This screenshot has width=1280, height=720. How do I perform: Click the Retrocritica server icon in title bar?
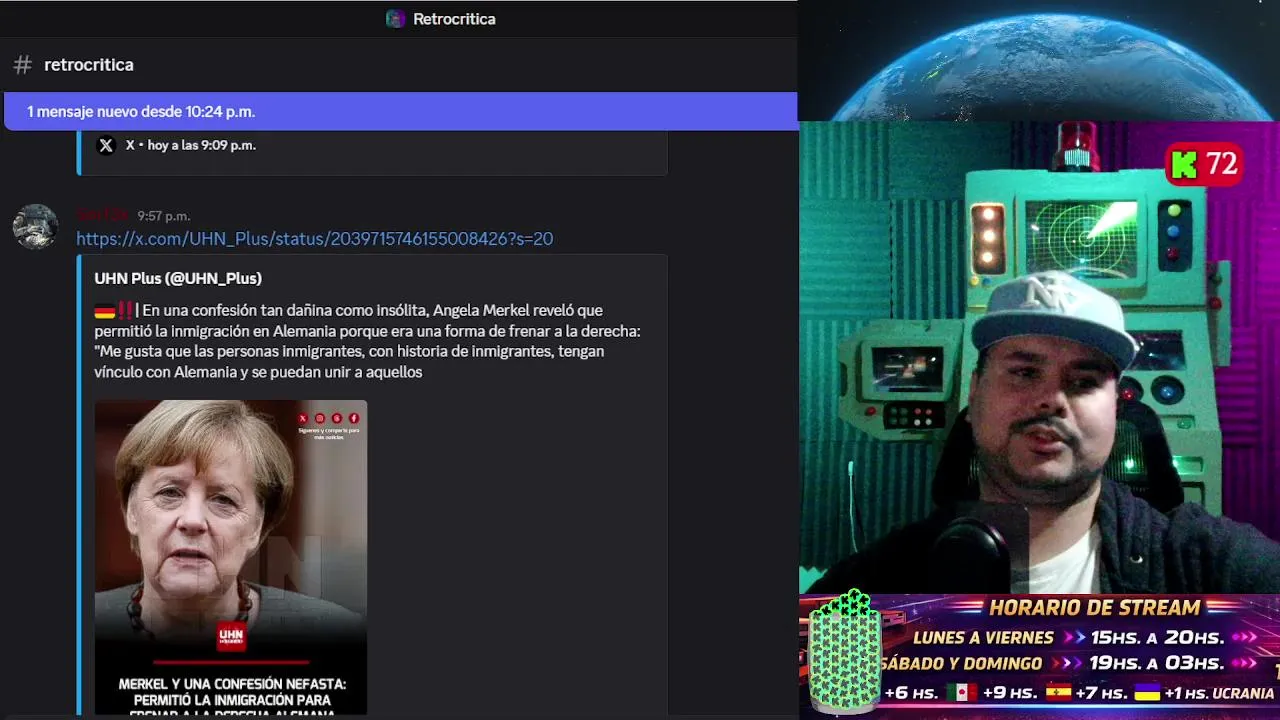396,19
